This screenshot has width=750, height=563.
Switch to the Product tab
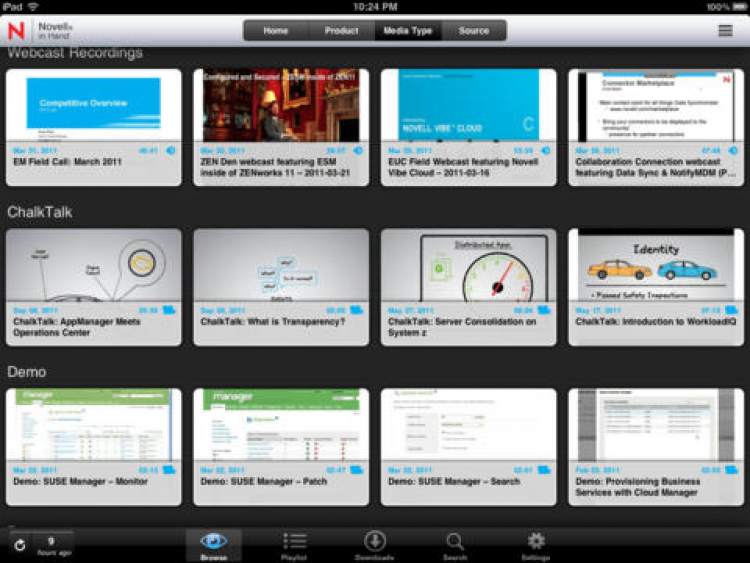tap(342, 31)
